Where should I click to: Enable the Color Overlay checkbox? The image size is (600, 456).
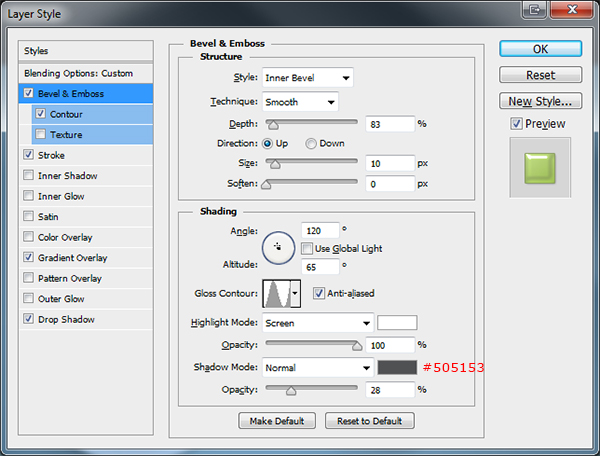coord(29,236)
